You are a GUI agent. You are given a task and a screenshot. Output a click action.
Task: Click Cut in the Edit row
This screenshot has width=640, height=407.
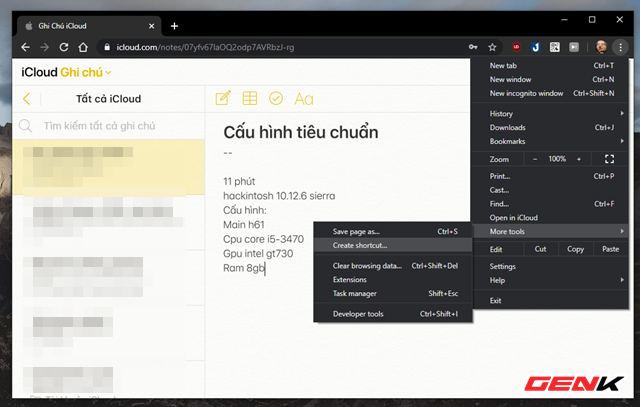pyautogui.click(x=540, y=249)
